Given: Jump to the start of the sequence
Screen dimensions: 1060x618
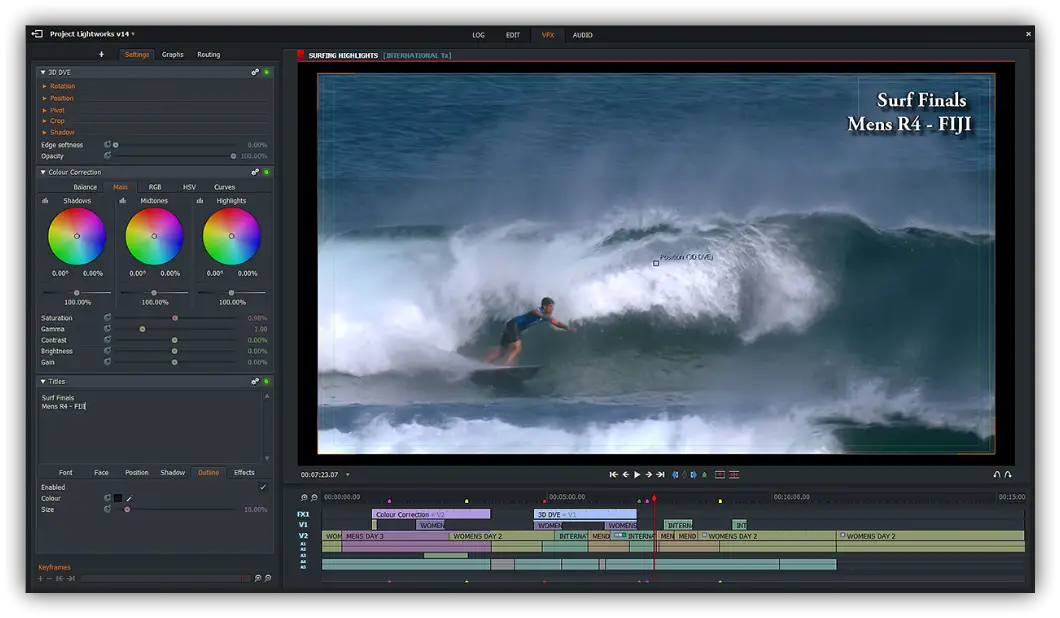Looking at the screenshot, I should tap(613, 475).
